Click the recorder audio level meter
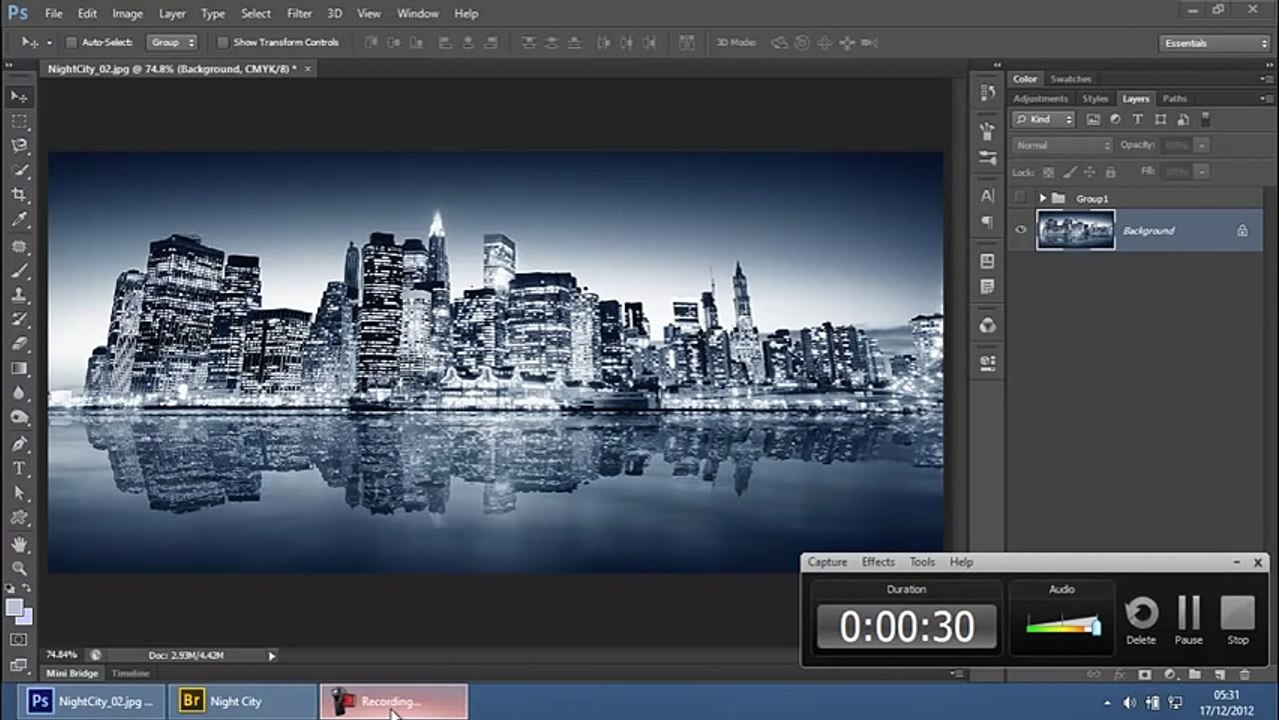This screenshot has width=1279, height=720. [x=1062, y=626]
